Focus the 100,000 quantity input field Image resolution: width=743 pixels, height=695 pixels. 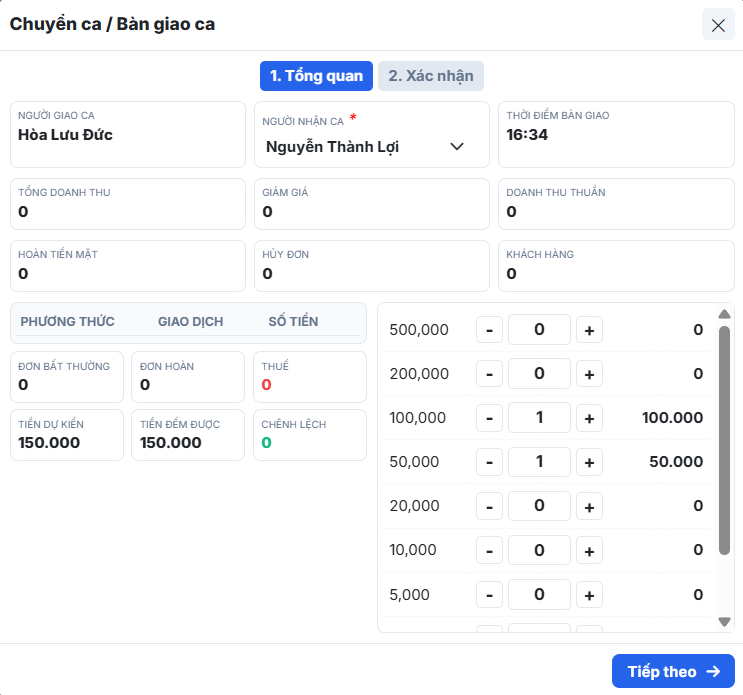pyautogui.click(x=539, y=417)
